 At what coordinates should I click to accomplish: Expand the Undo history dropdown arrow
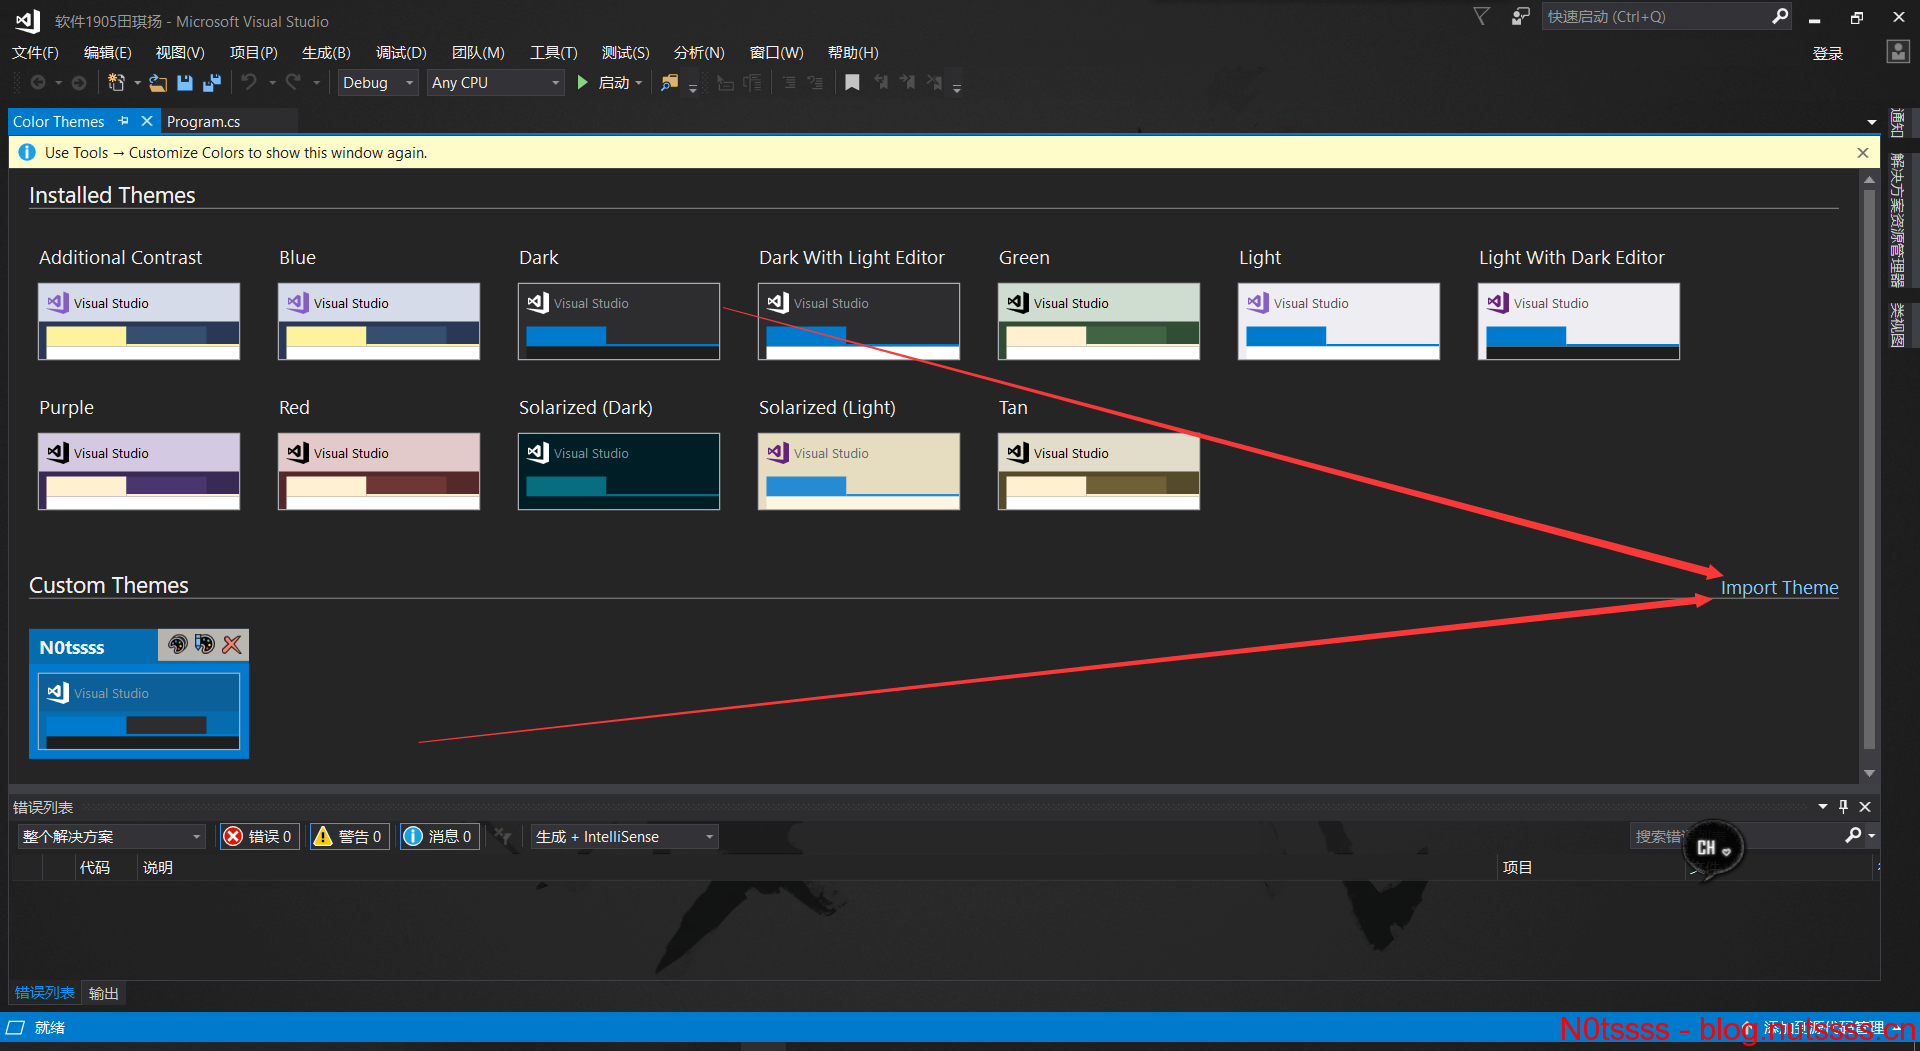pyautogui.click(x=272, y=83)
